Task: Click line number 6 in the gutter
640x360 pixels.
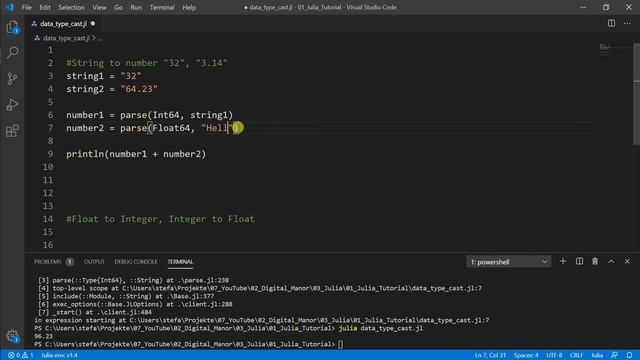Action: click(x=50, y=115)
